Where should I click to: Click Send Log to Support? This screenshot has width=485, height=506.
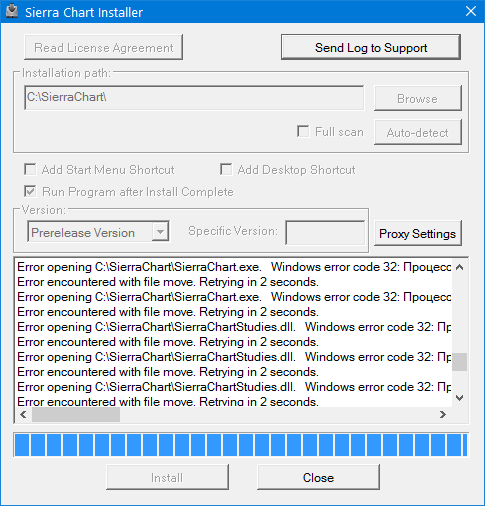click(371, 47)
